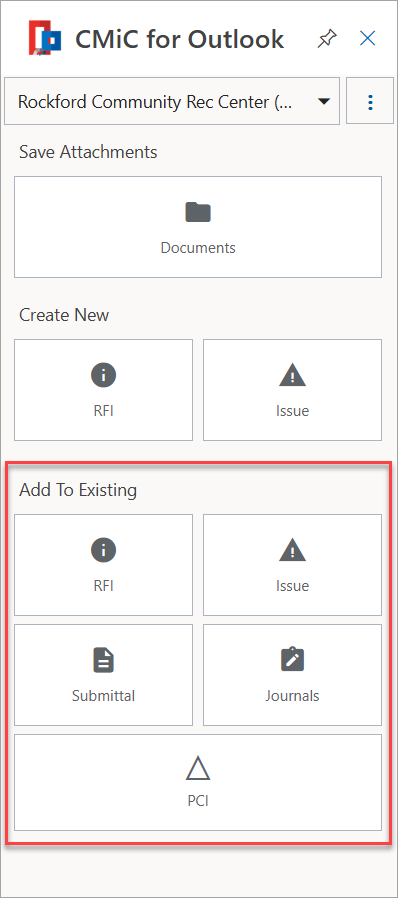Screen dimensions: 398x898
Task: Save attachments to Documents tile
Action: [198, 227]
